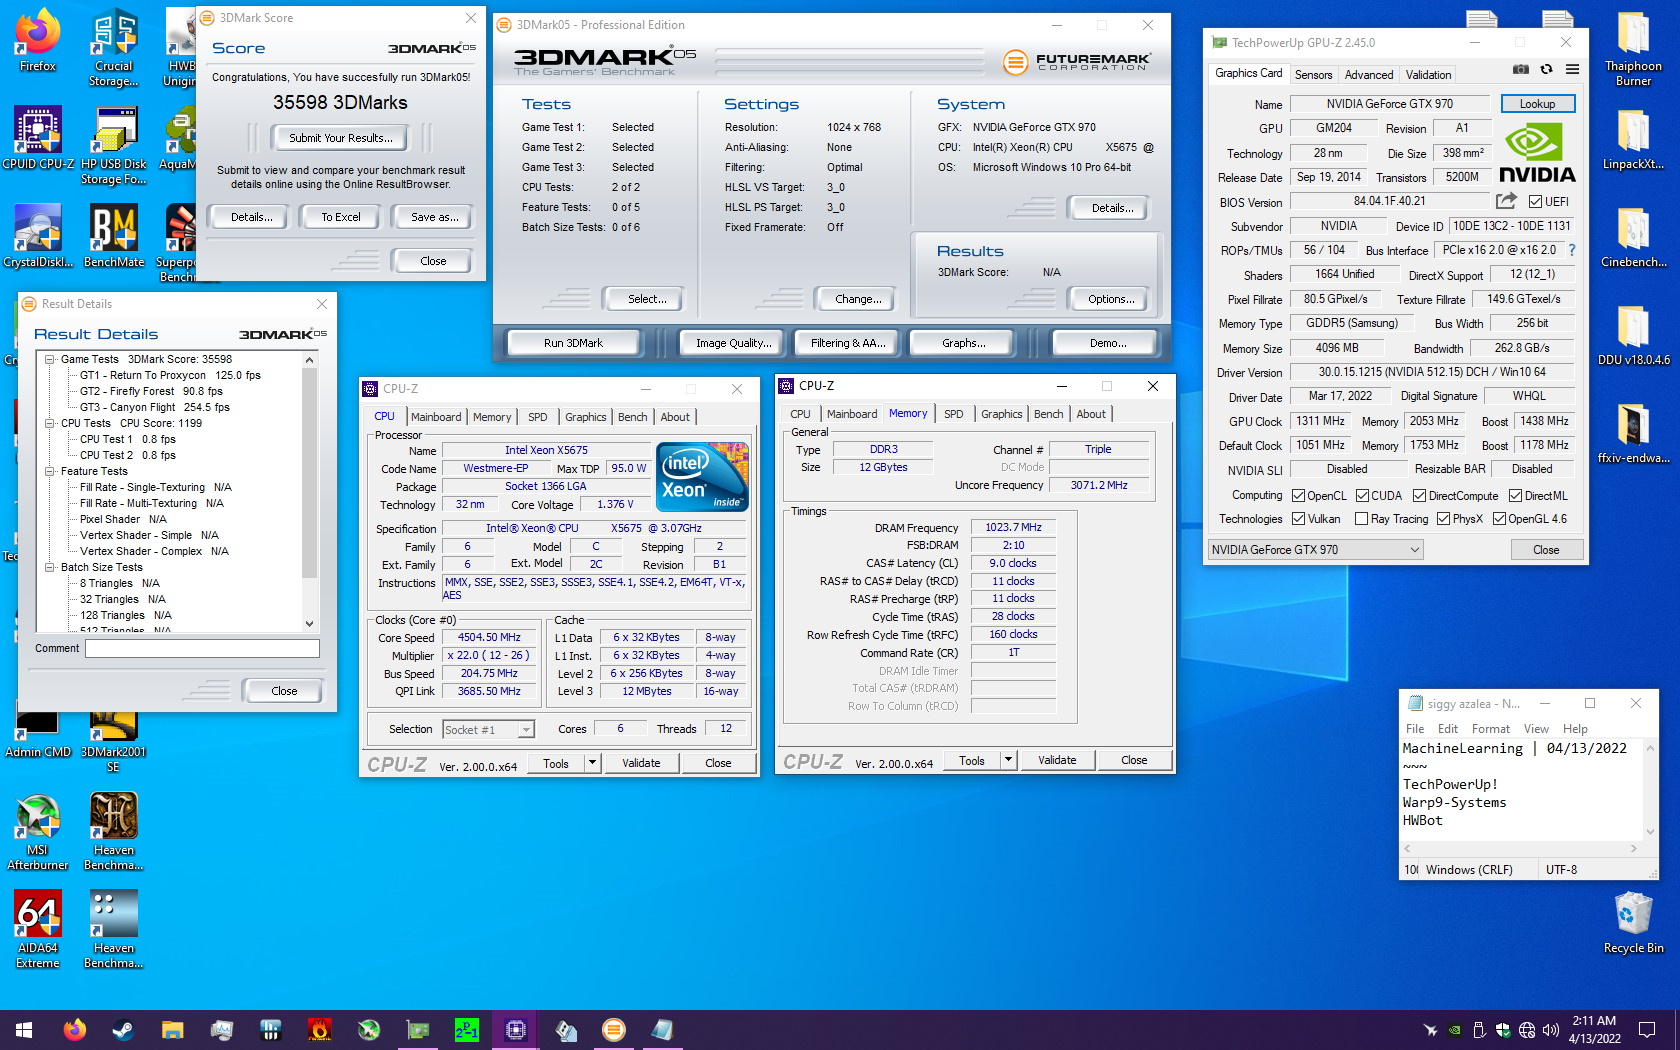The height and width of the screenshot is (1050, 1680).
Task: Toggle the UEFI checkbox in GPU-Z
Action: (1535, 201)
